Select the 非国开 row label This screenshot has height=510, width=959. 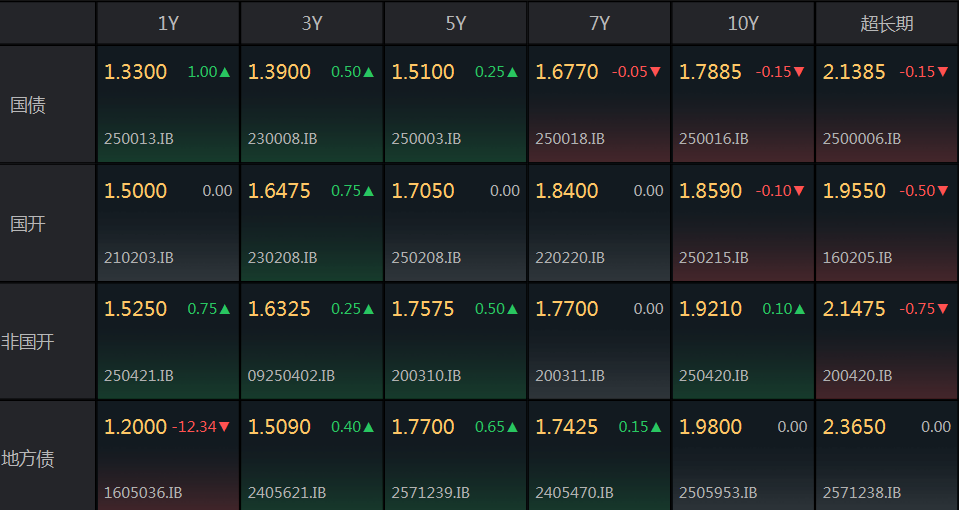pos(28,342)
